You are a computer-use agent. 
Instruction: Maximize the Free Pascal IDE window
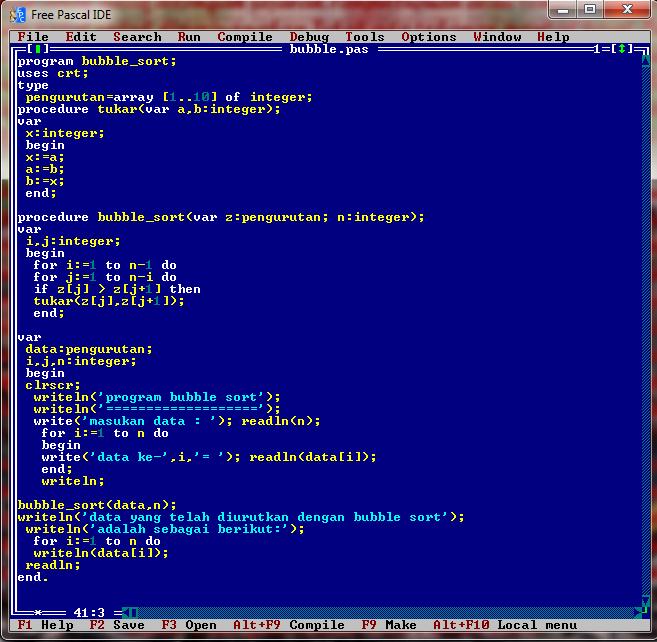[x=590, y=10]
